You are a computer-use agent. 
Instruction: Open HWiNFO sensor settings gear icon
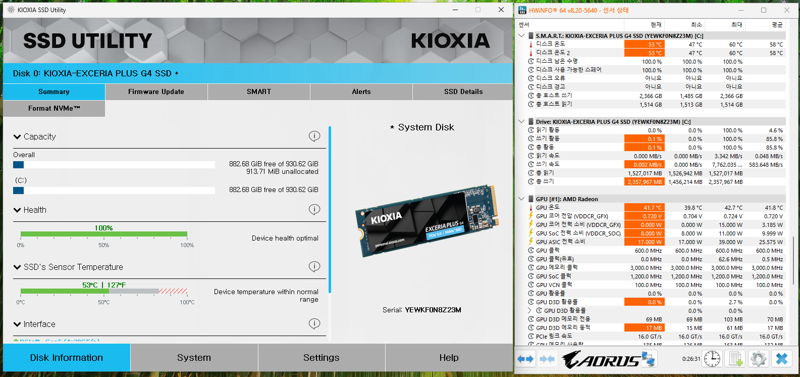pos(758,359)
